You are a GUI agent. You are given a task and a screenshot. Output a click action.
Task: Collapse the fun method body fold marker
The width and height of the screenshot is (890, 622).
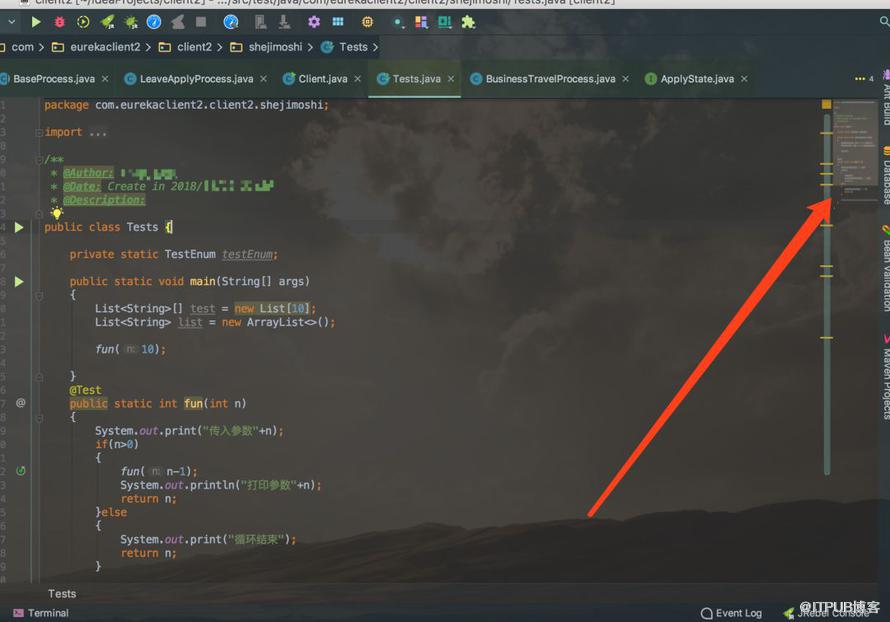(x=39, y=418)
